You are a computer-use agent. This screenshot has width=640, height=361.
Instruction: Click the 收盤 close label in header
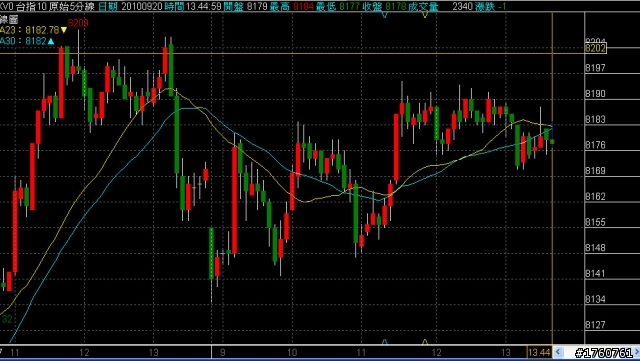373,7
